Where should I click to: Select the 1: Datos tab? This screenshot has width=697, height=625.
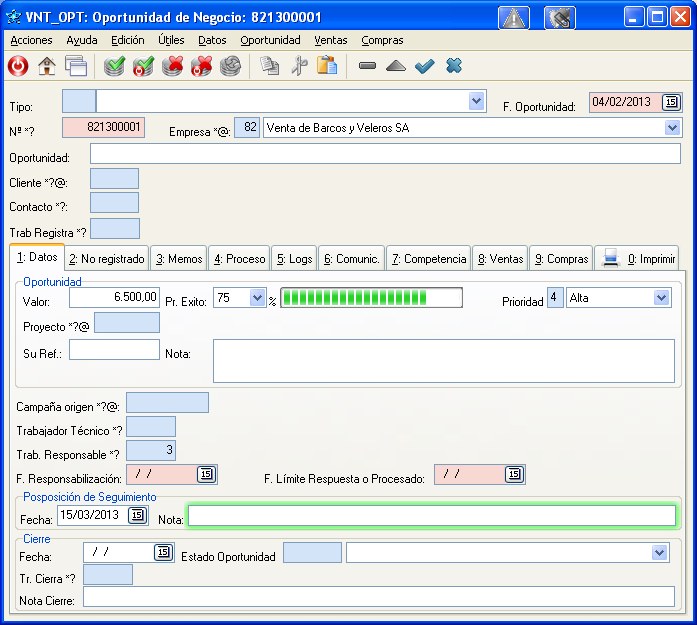point(37,257)
